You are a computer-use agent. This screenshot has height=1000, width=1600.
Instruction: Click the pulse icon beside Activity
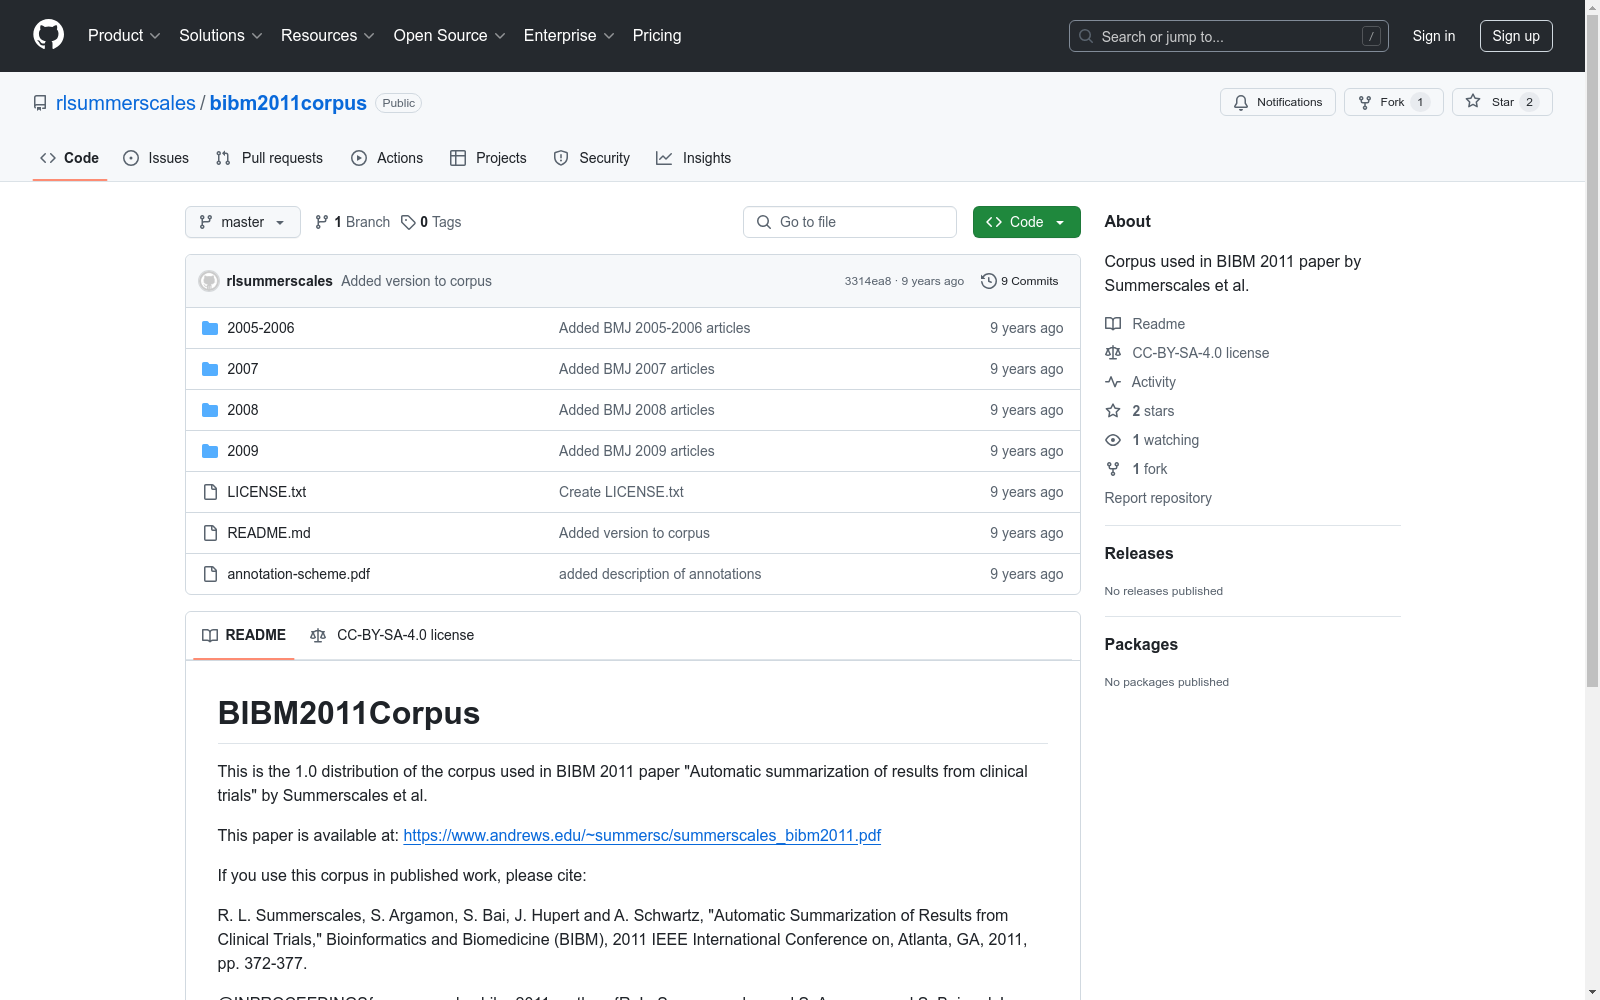[1113, 382]
